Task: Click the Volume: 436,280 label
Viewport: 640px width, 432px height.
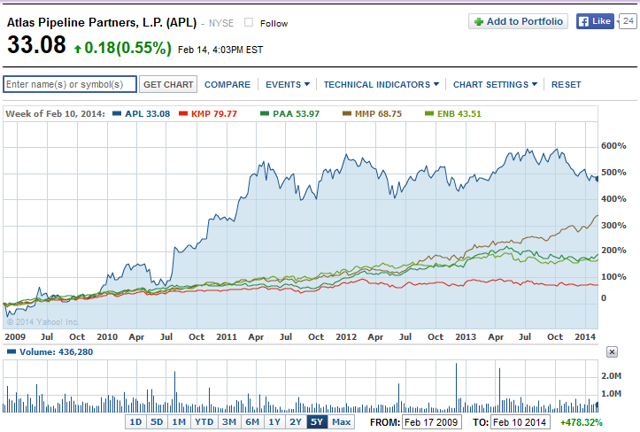Action: [x=56, y=352]
